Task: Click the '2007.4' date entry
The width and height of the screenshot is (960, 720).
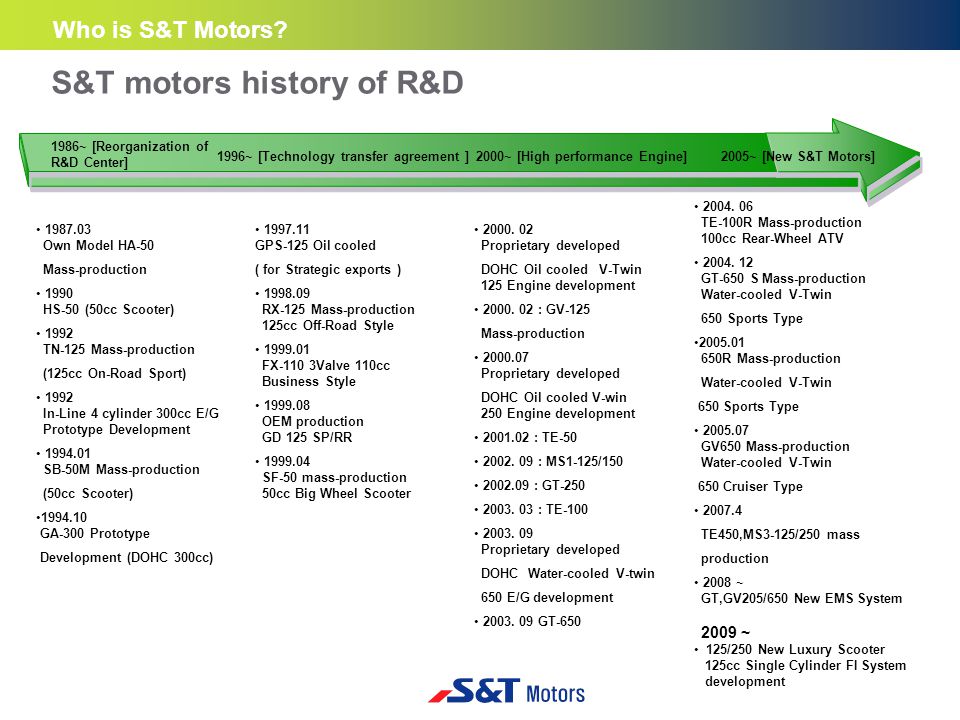Action: click(722, 511)
